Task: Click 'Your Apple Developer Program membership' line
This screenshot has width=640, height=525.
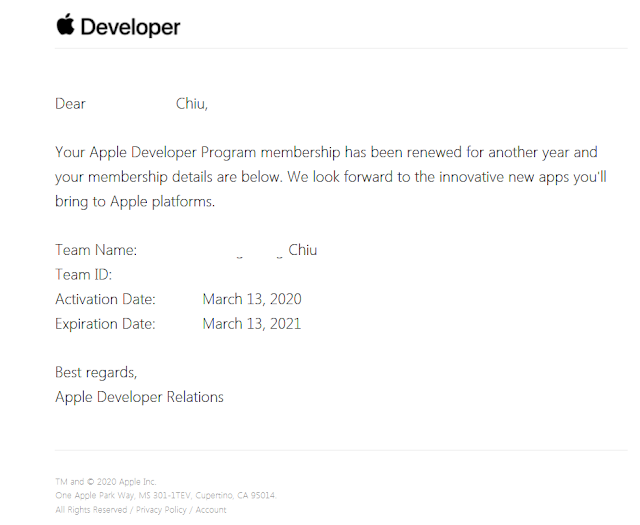Action: pyautogui.click(x=327, y=152)
